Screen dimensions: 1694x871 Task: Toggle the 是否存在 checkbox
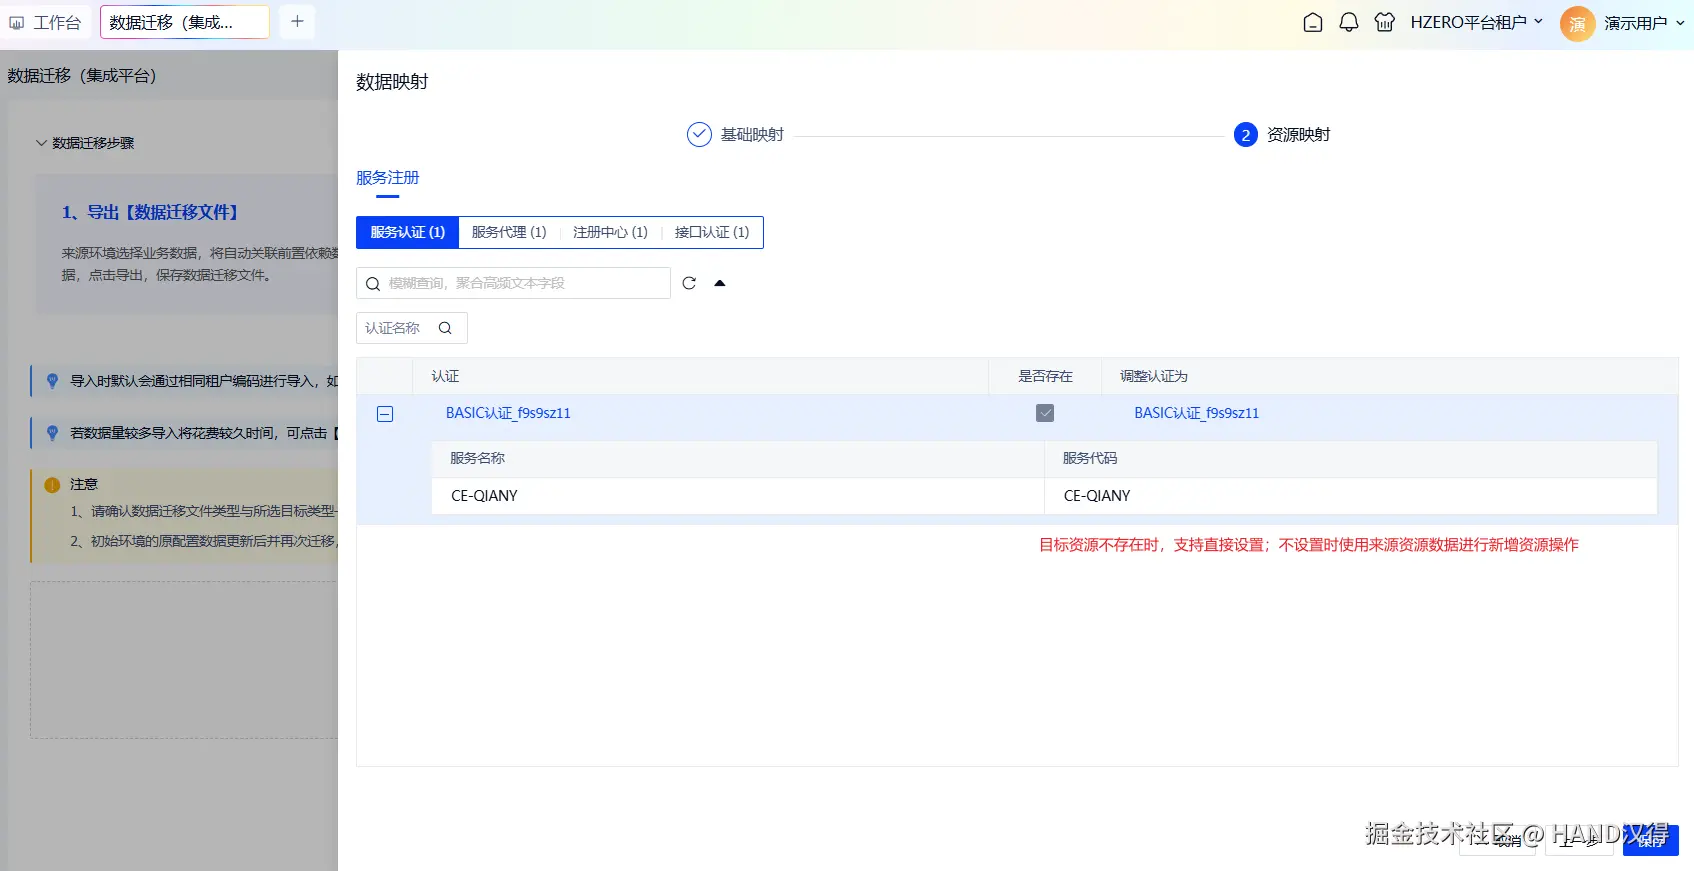pyautogui.click(x=1045, y=413)
